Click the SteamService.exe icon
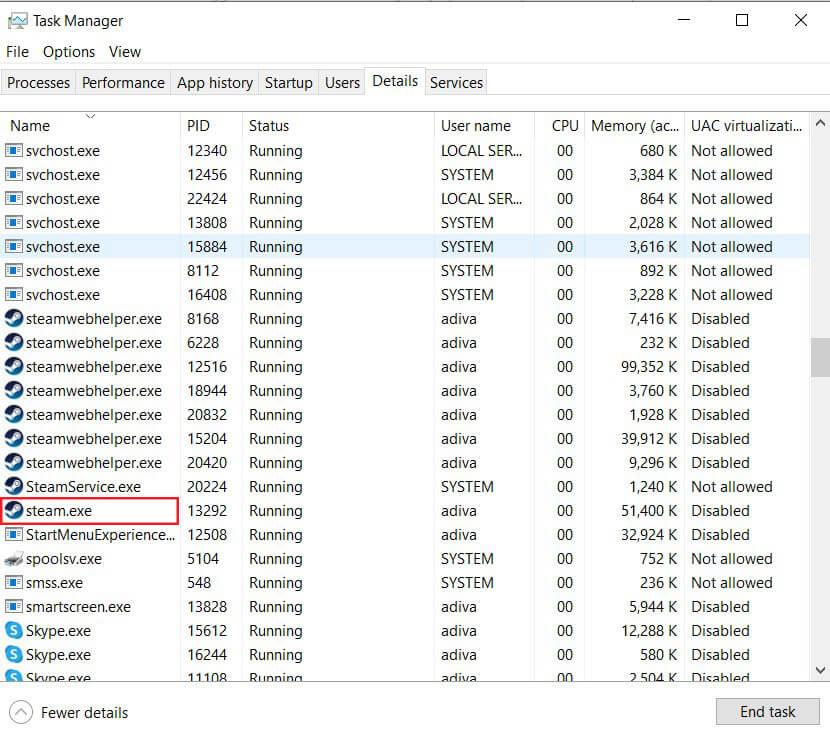830x742 pixels. (x=14, y=487)
